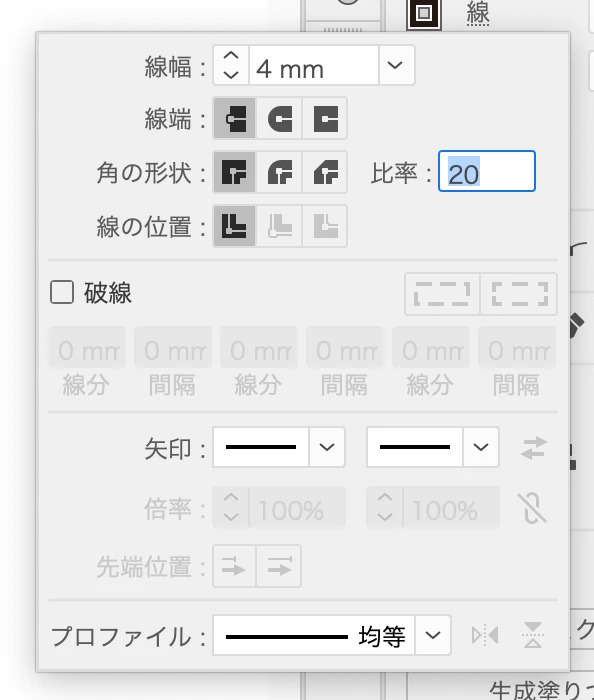Increase the end arrowhead scale
This screenshot has height=700, width=594.
click(385, 498)
